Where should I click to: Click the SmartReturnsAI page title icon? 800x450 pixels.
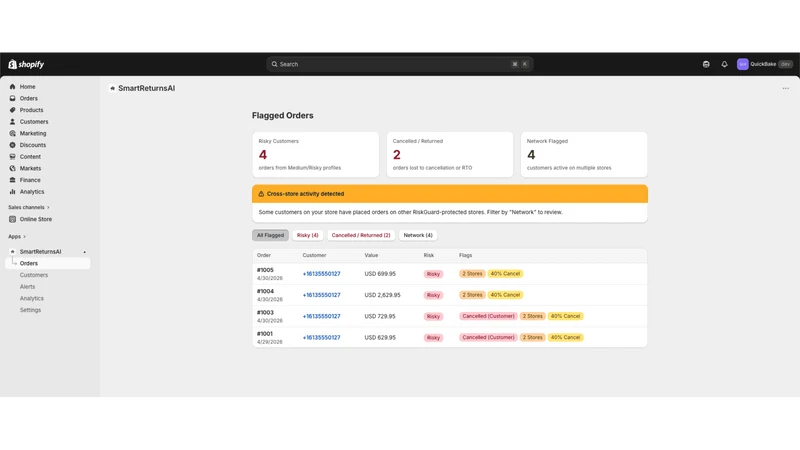[113, 88]
